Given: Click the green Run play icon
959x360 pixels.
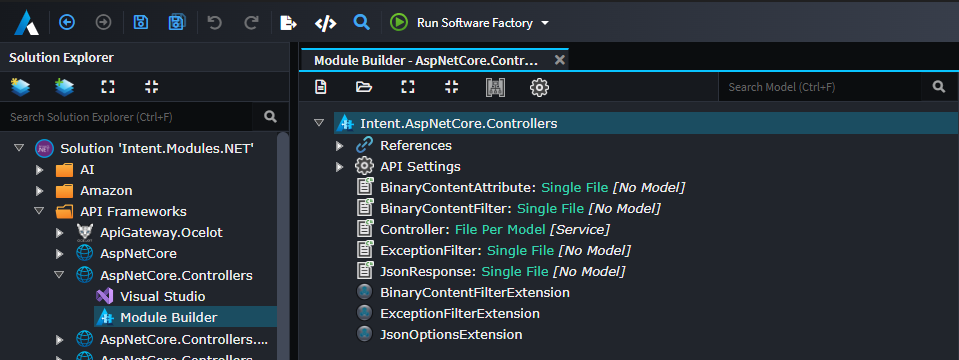Looking at the screenshot, I should click(399, 23).
